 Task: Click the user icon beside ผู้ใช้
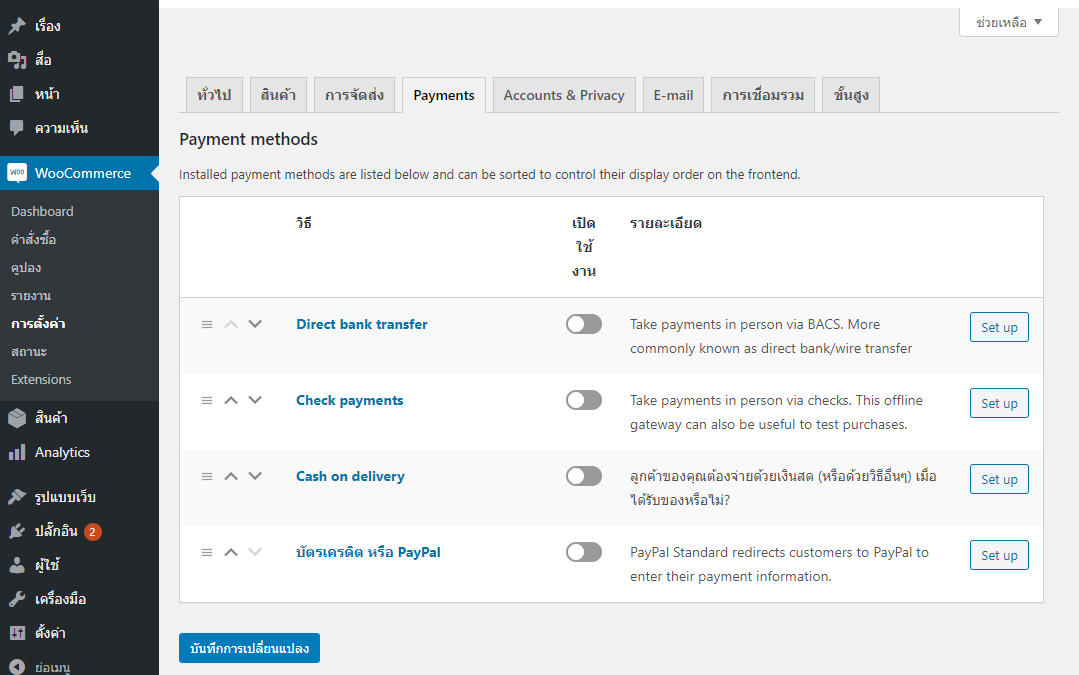click(17, 565)
